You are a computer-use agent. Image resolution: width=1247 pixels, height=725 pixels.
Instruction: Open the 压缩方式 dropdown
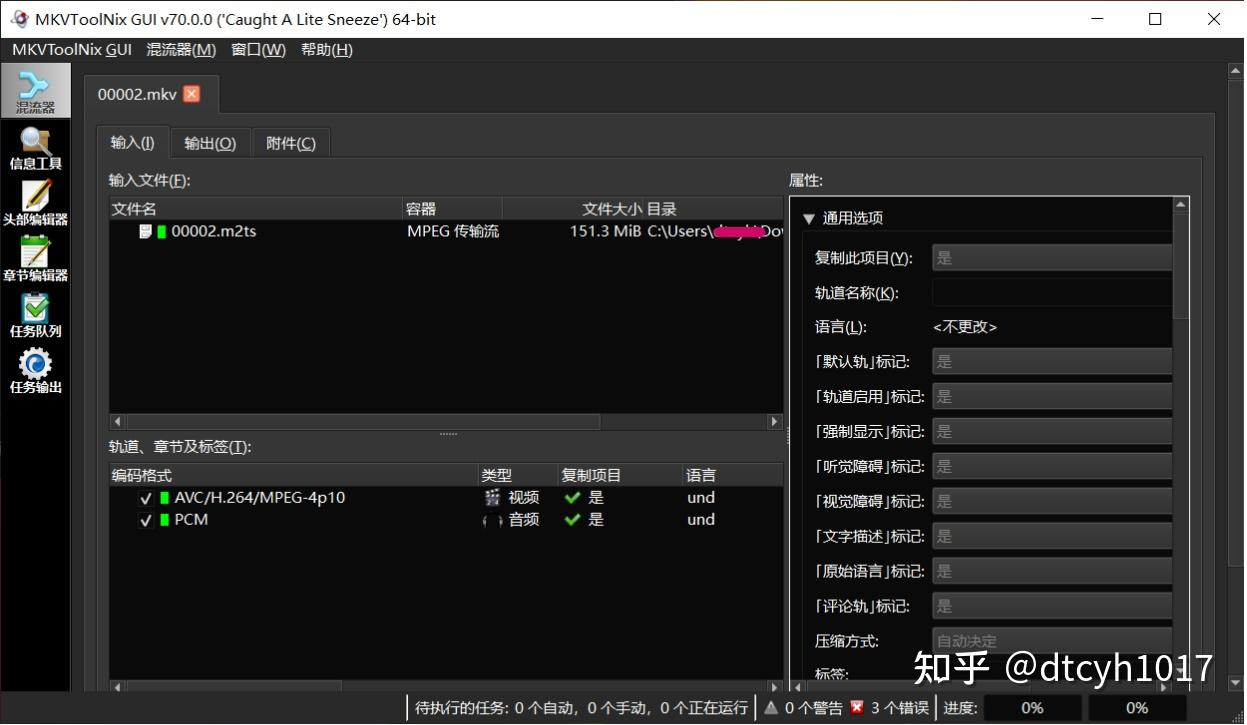1052,640
